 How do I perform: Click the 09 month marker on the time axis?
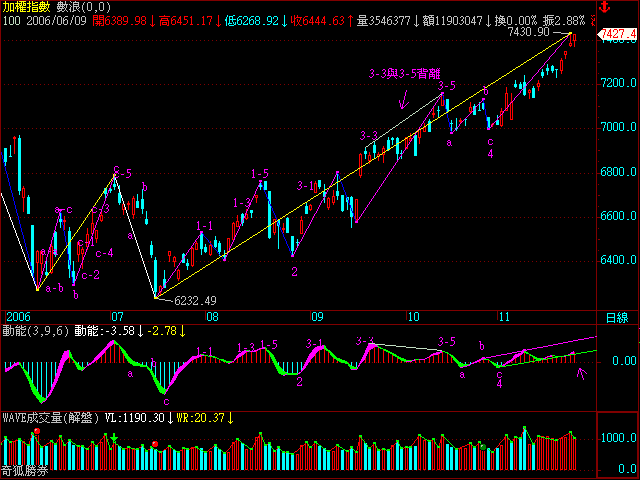(317, 317)
